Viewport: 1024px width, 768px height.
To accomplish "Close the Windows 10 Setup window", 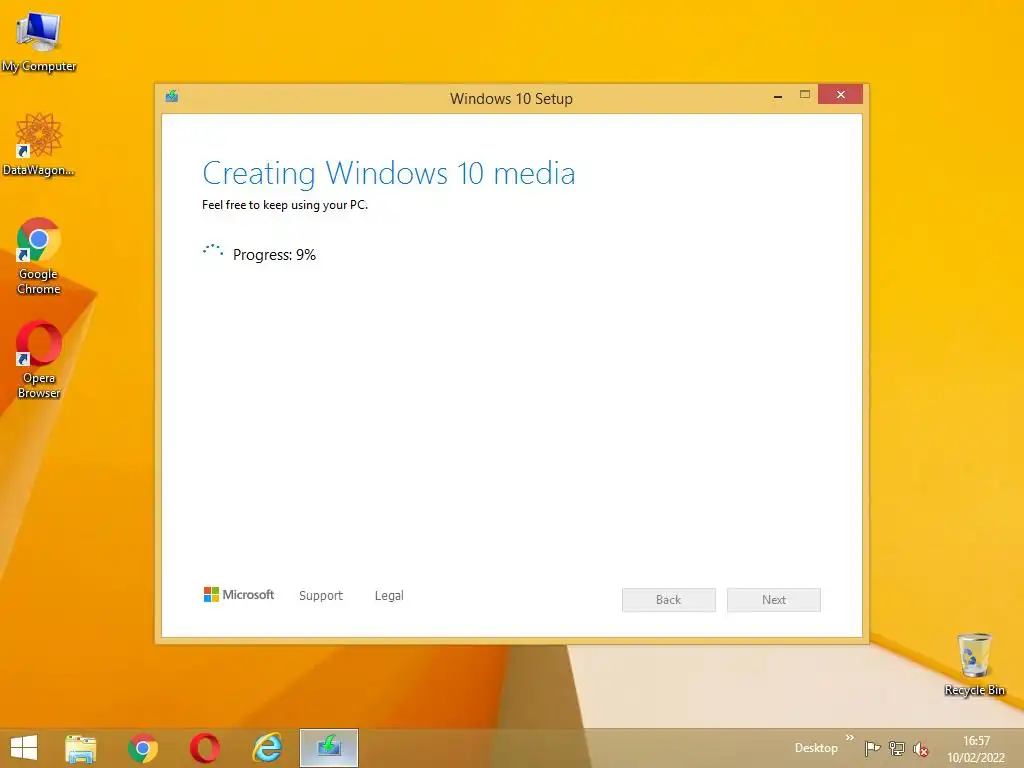I will pyautogui.click(x=840, y=95).
